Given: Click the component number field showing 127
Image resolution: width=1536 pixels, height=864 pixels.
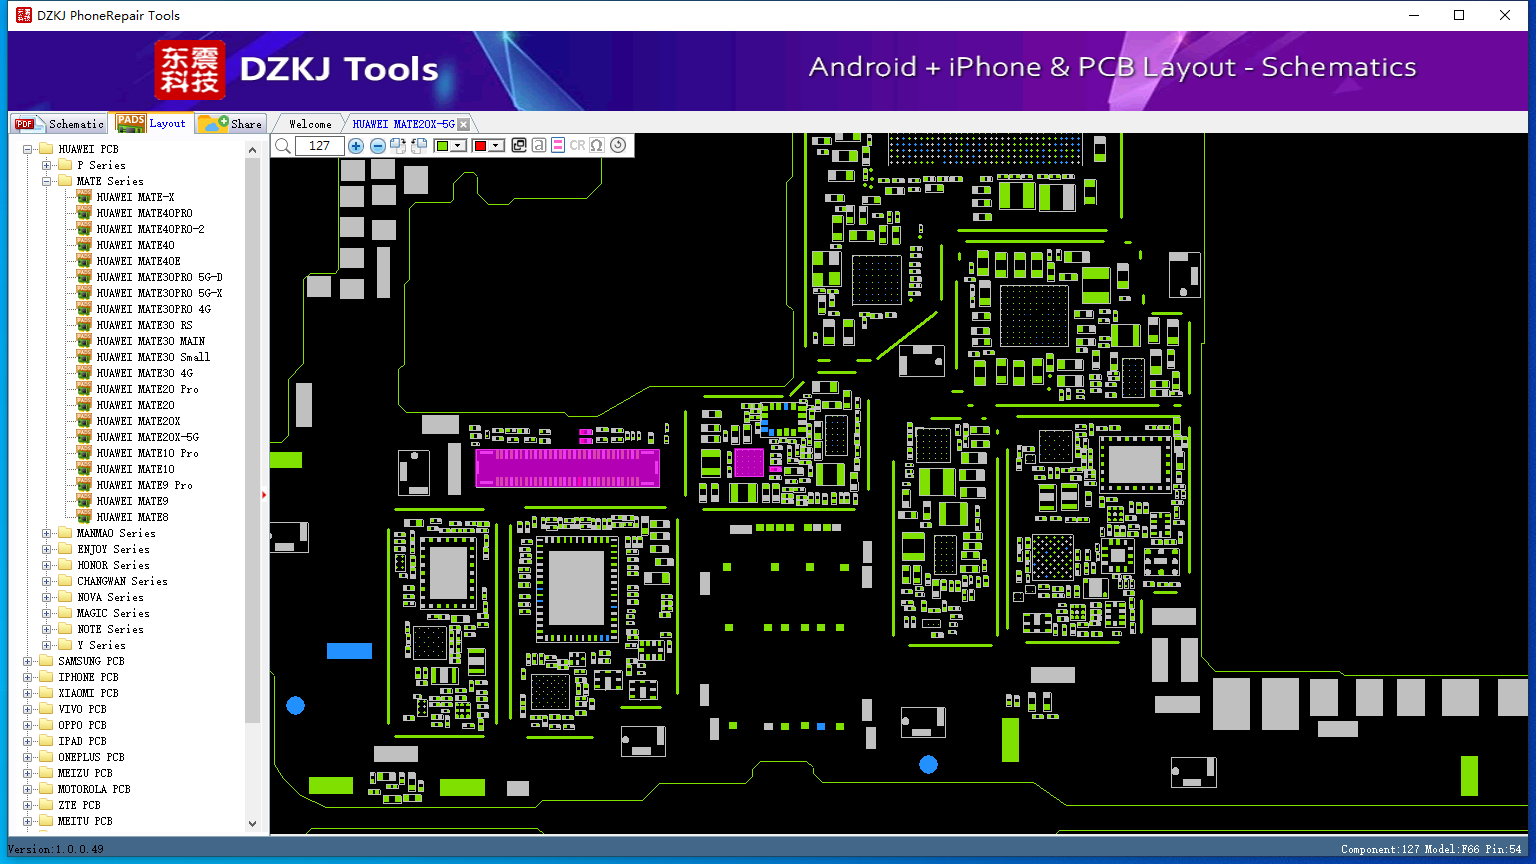Looking at the screenshot, I should [x=320, y=146].
